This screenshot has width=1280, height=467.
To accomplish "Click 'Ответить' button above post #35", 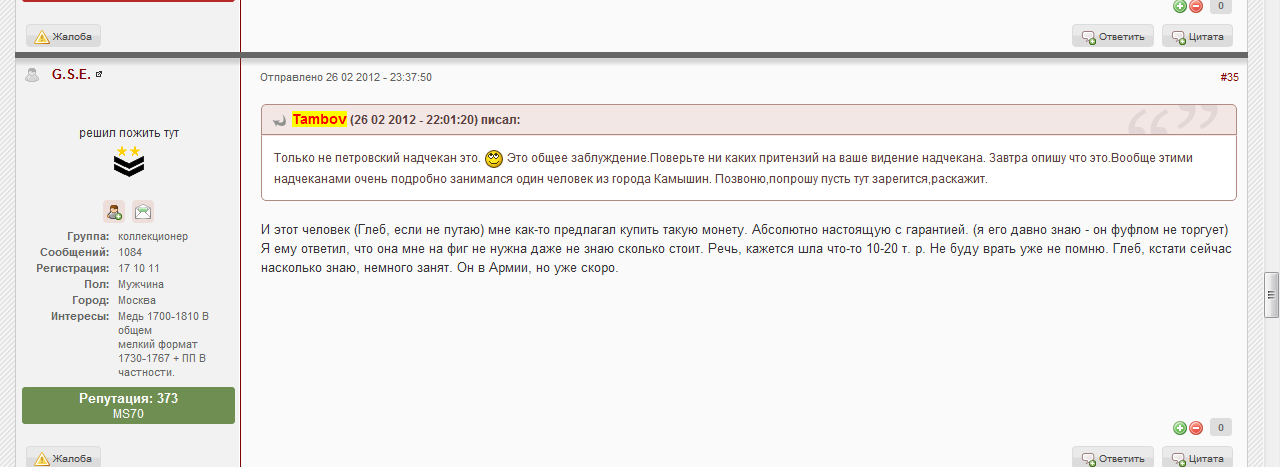I will [1113, 36].
